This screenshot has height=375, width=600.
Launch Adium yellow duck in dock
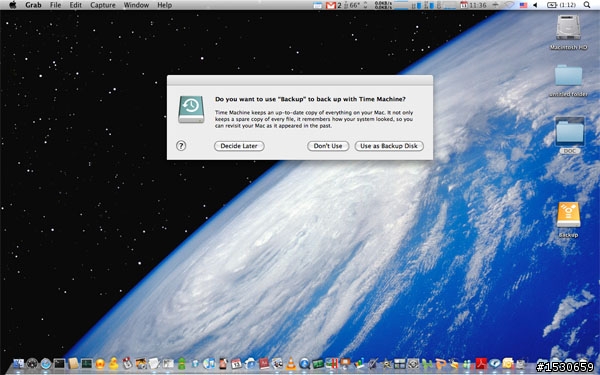[x=114, y=364]
